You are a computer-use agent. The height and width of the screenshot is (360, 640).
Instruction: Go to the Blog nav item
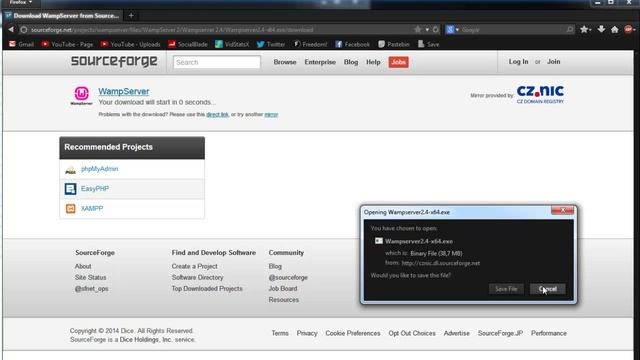(x=351, y=62)
